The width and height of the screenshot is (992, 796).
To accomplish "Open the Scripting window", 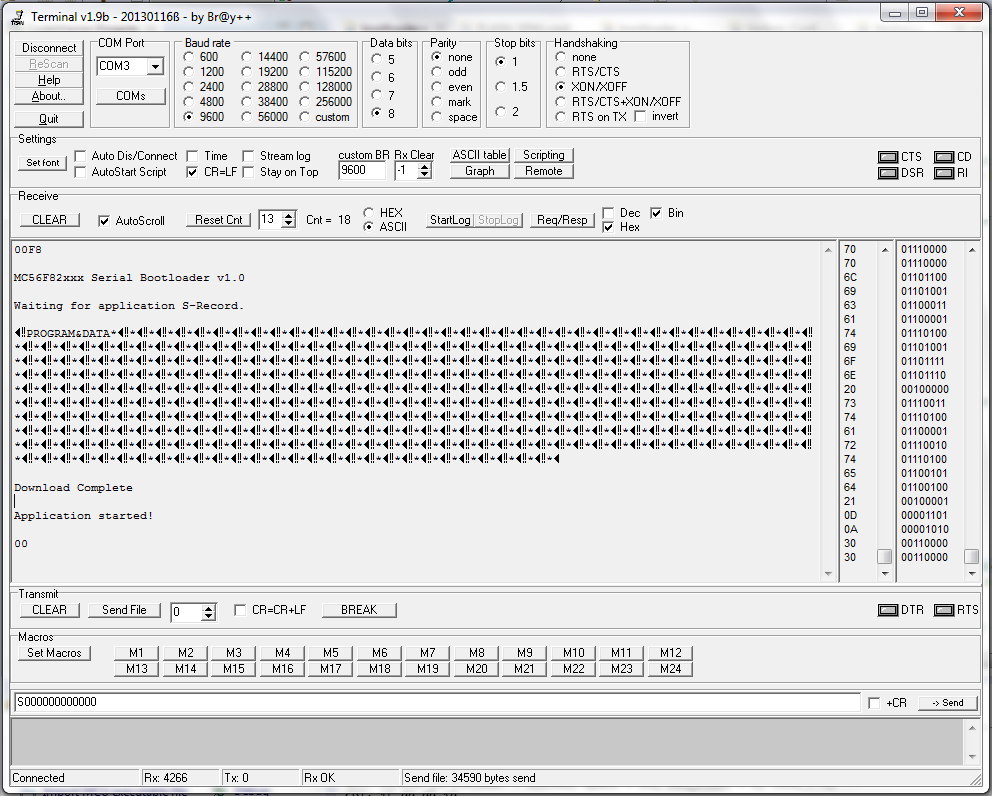I will [544, 155].
